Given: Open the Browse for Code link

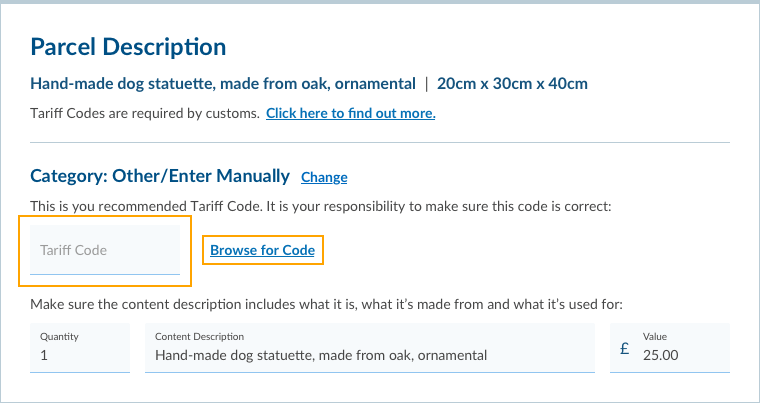Looking at the screenshot, I should tap(262, 250).
